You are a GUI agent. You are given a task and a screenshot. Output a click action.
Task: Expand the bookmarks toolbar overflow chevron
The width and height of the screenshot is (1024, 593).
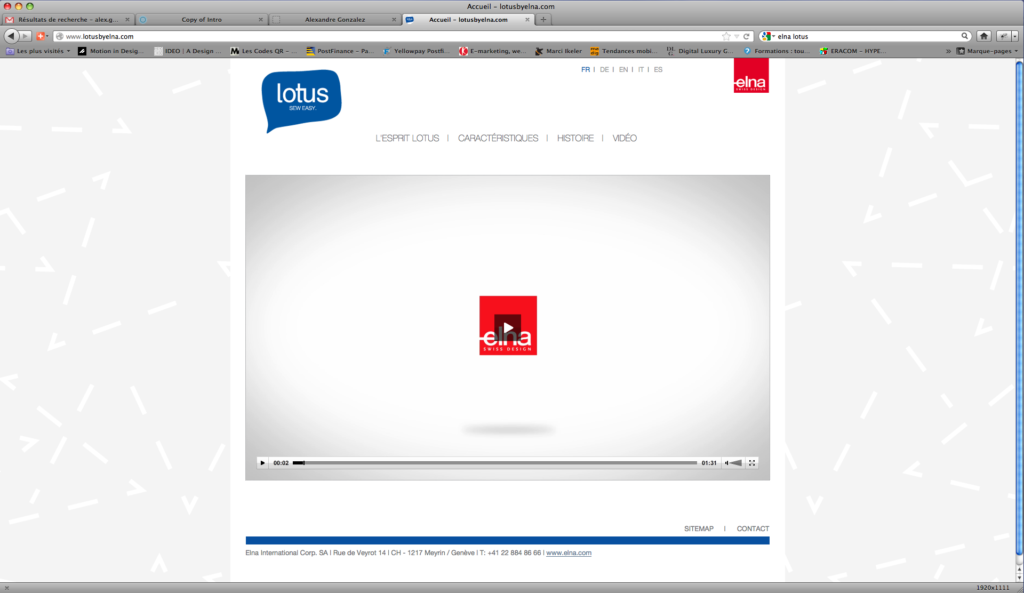[947, 51]
